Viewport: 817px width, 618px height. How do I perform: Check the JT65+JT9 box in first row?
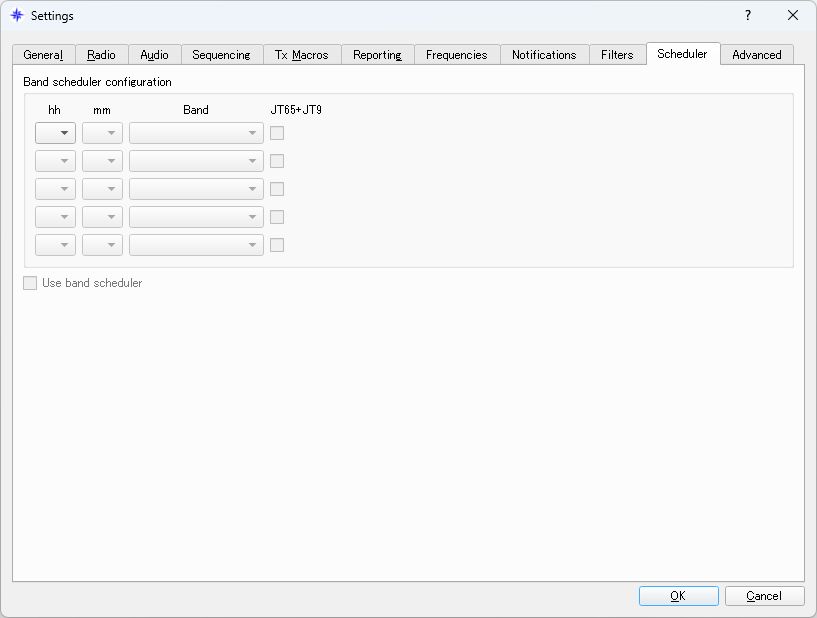pos(277,132)
